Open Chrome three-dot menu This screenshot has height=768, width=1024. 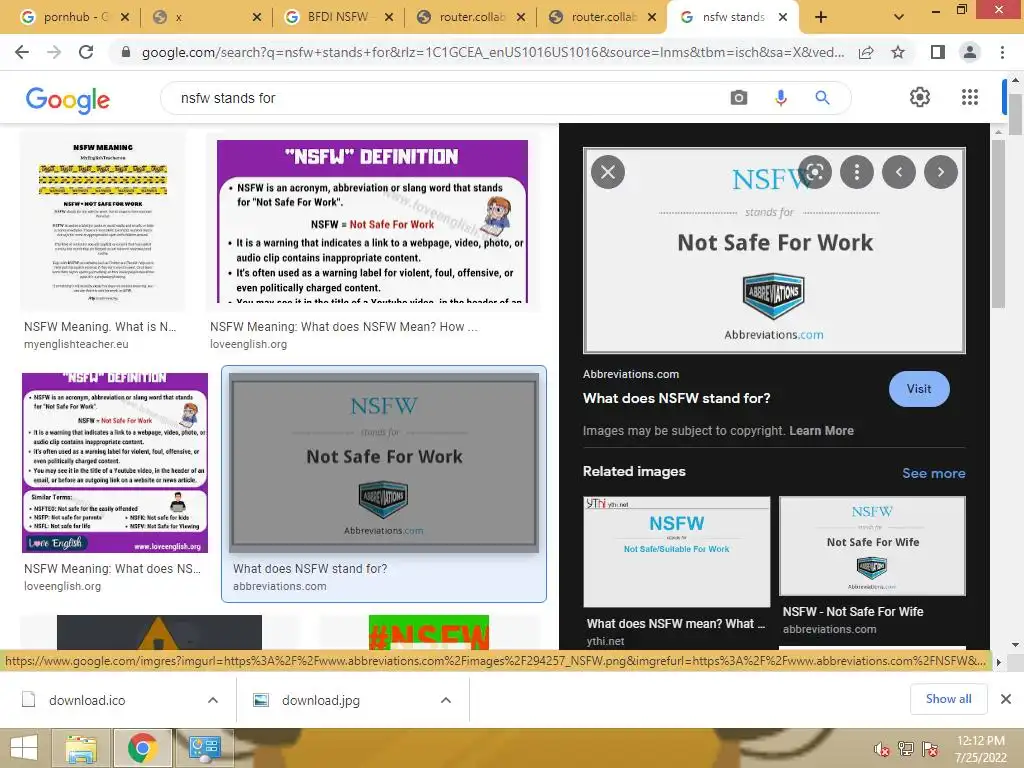click(1002, 52)
